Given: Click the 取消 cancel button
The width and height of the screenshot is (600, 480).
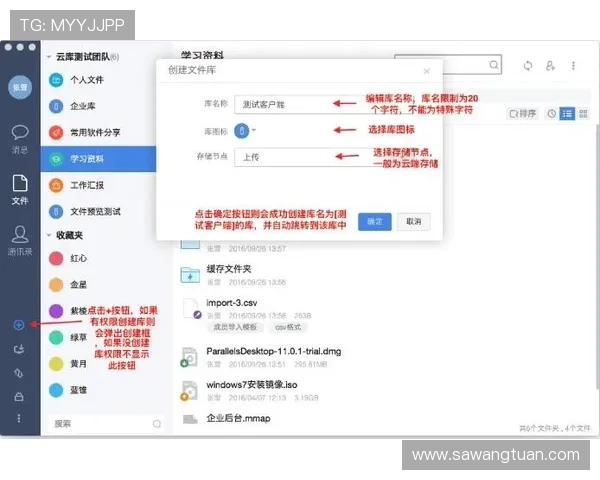Looking at the screenshot, I should (x=414, y=222).
